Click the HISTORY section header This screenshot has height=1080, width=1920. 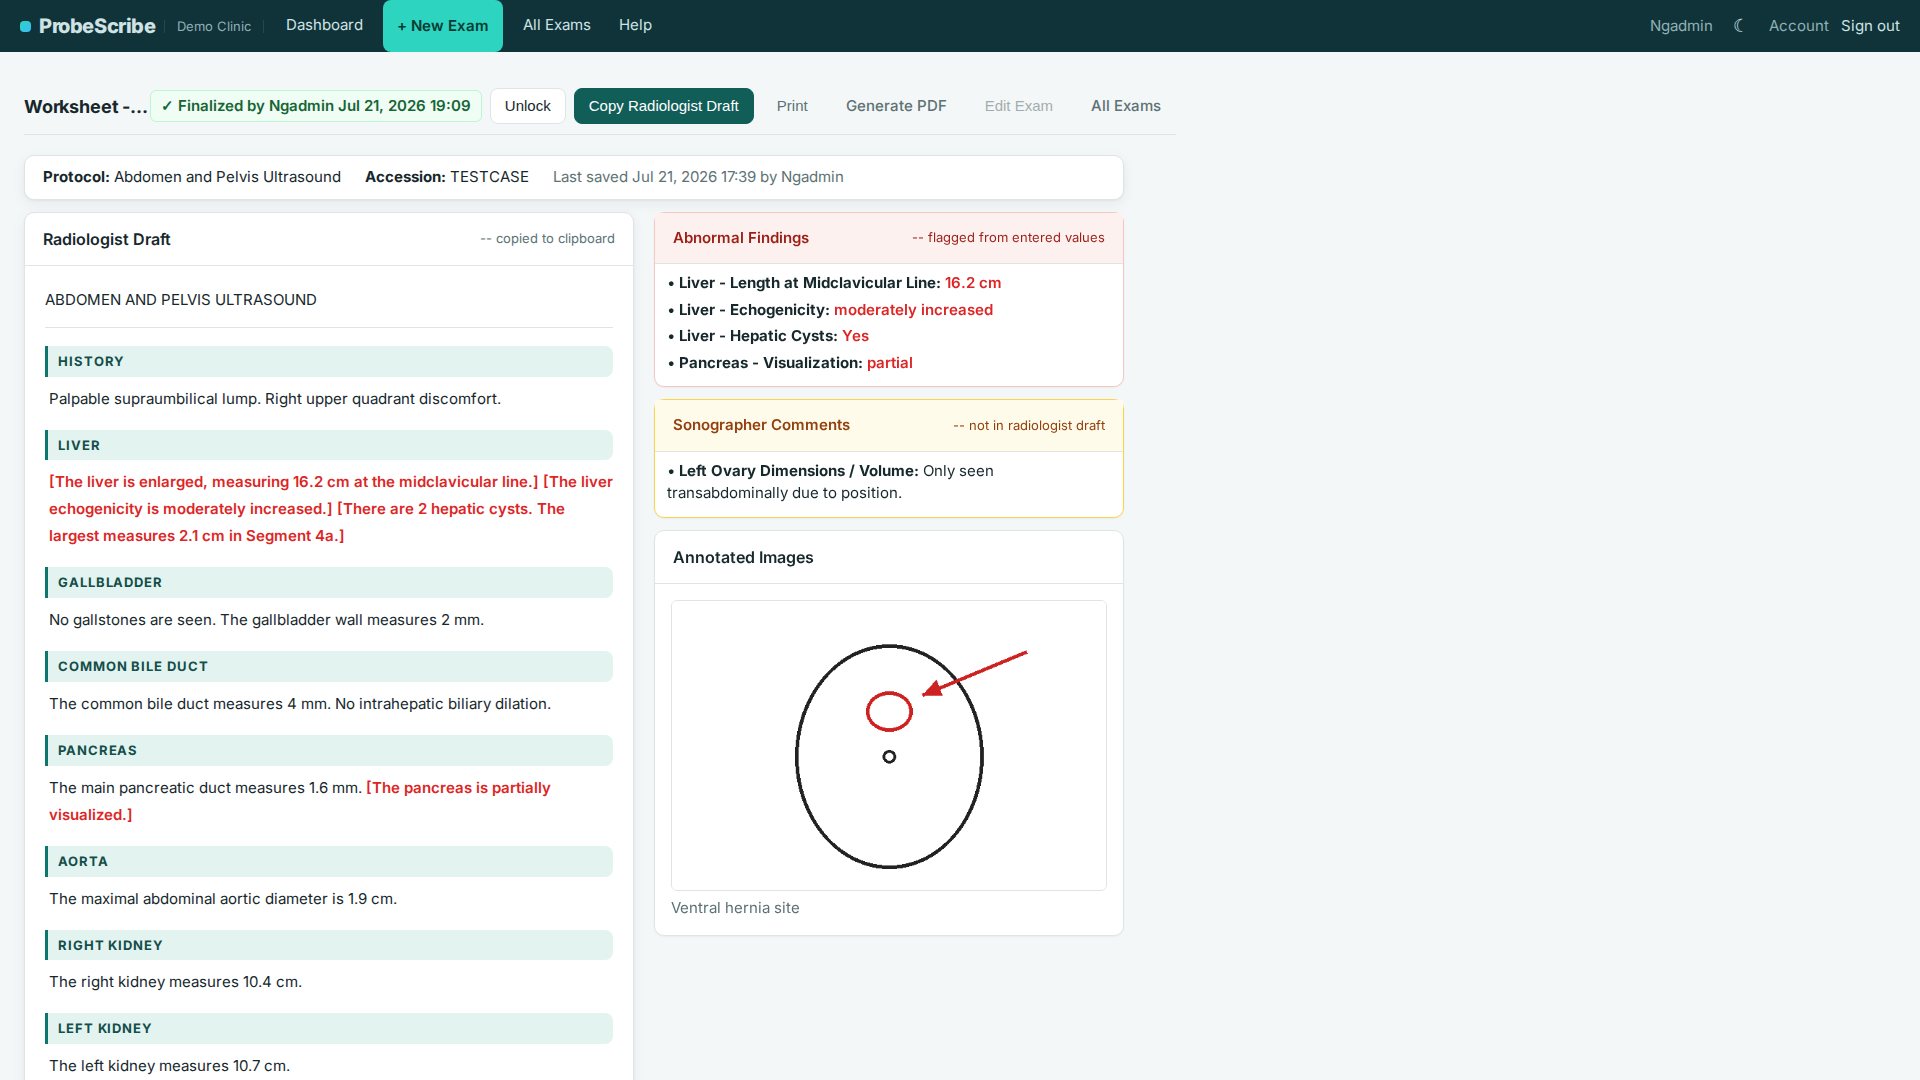click(329, 361)
